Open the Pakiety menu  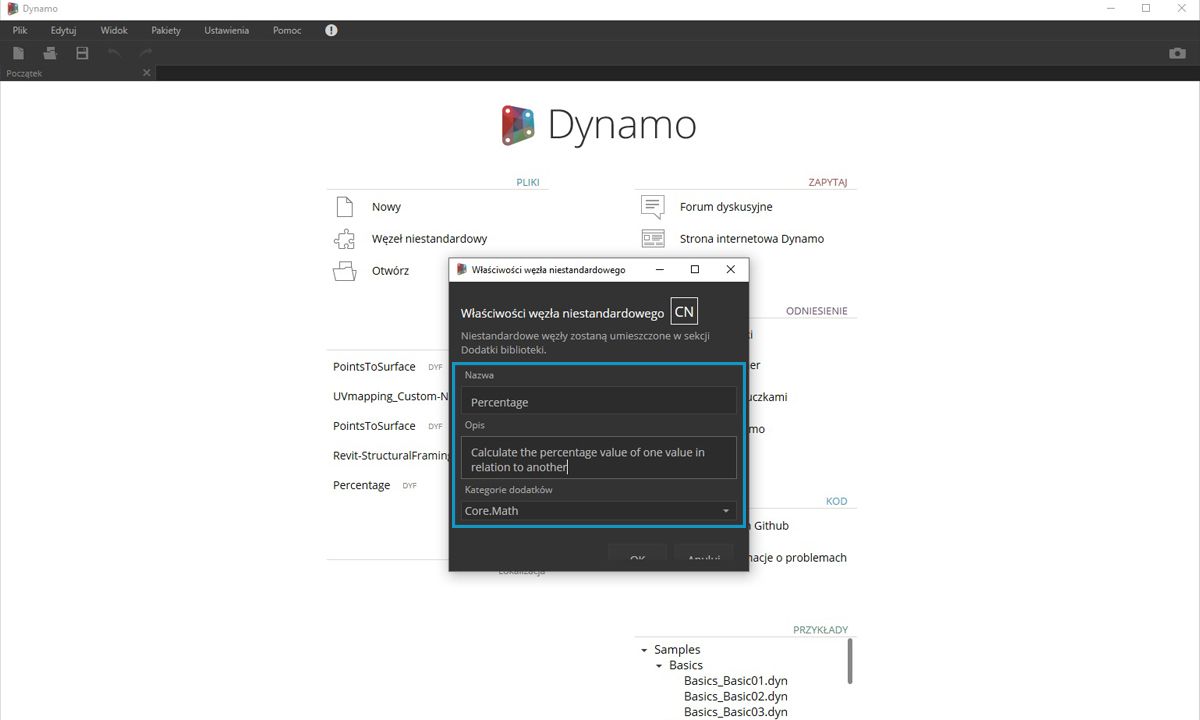point(166,30)
